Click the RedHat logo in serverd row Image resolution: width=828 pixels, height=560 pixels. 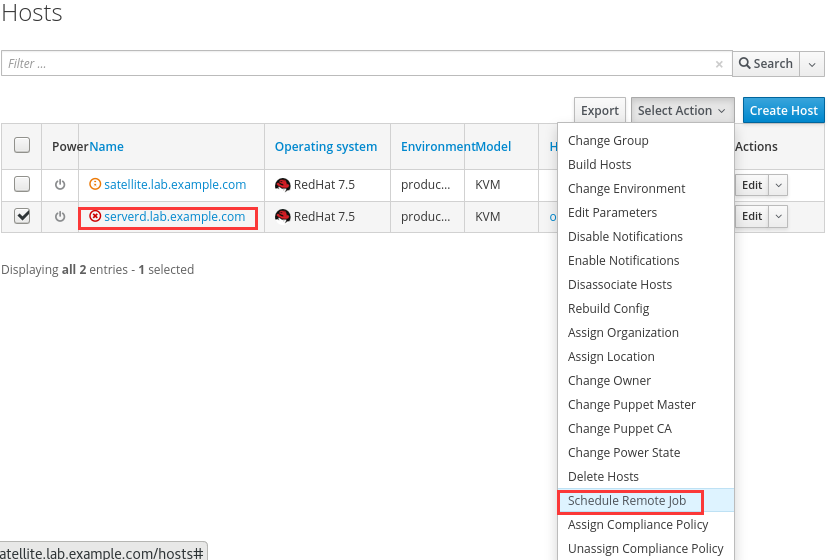click(283, 217)
